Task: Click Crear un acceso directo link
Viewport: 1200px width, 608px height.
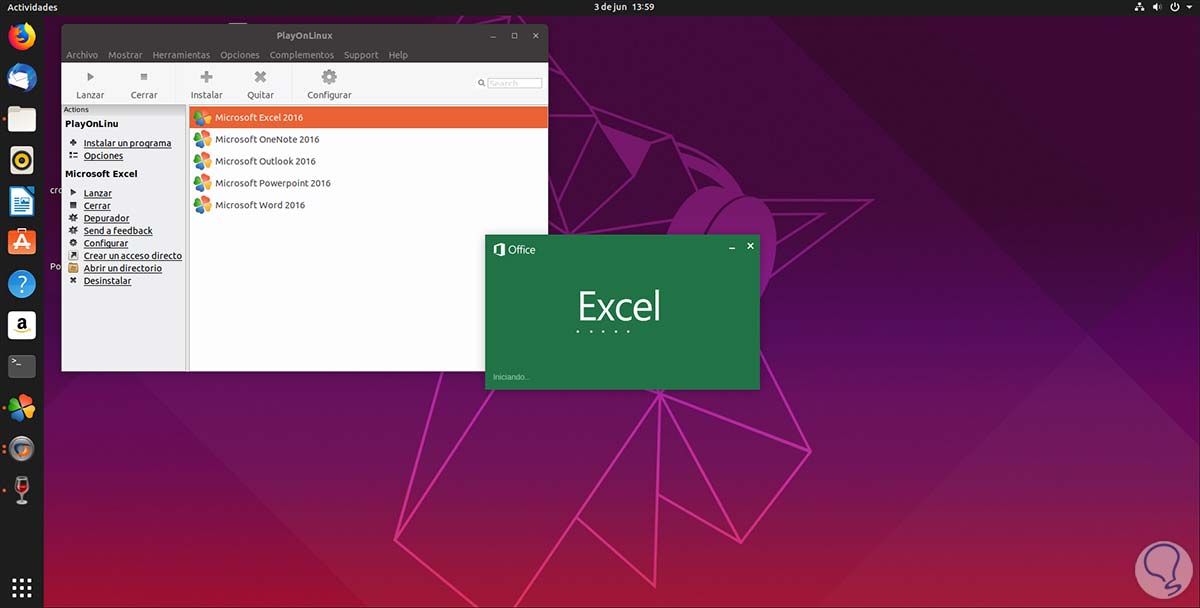Action: click(x=132, y=256)
